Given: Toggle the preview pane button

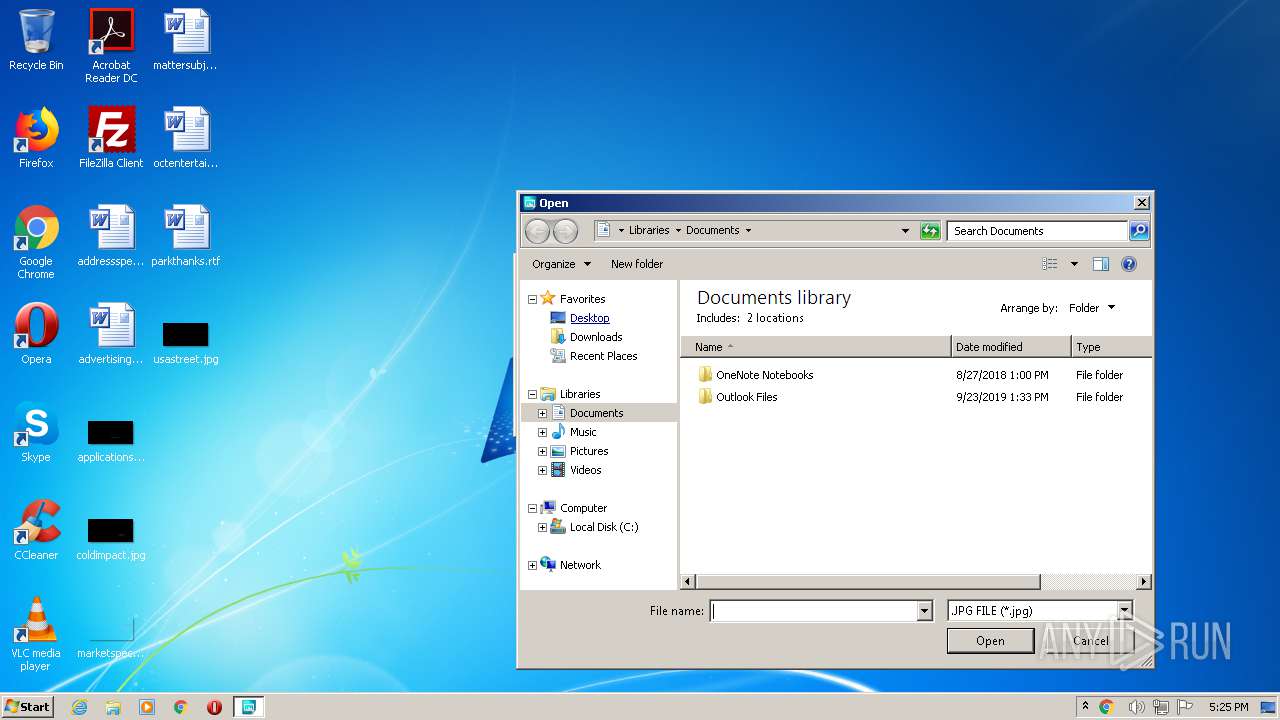Looking at the screenshot, I should click(1101, 264).
